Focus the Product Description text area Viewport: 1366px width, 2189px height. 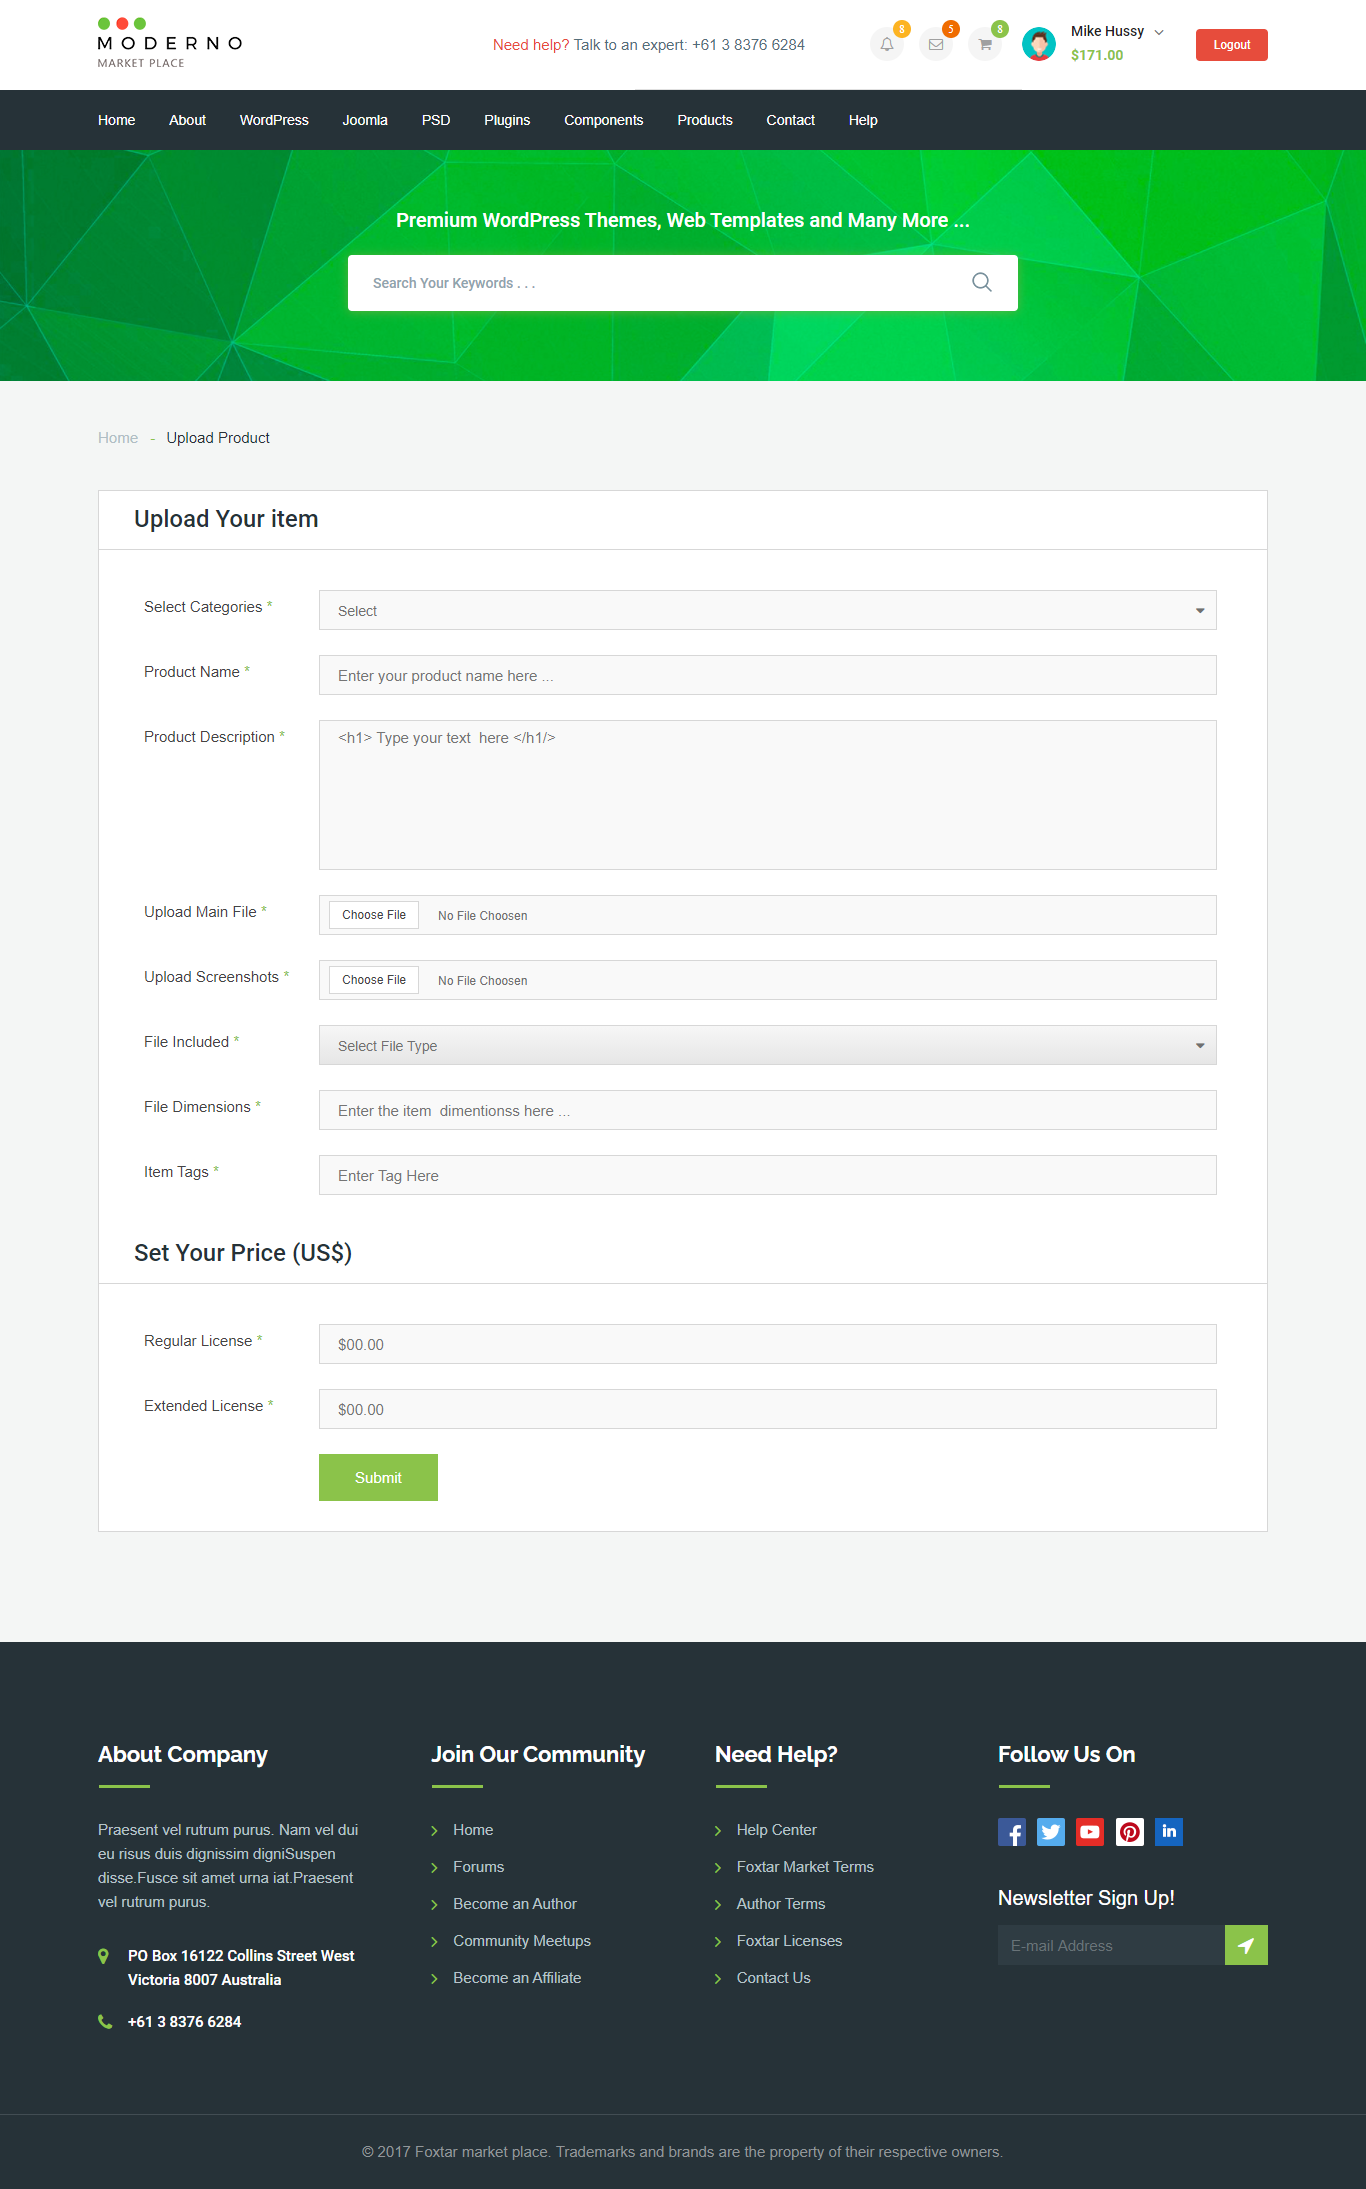(768, 795)
